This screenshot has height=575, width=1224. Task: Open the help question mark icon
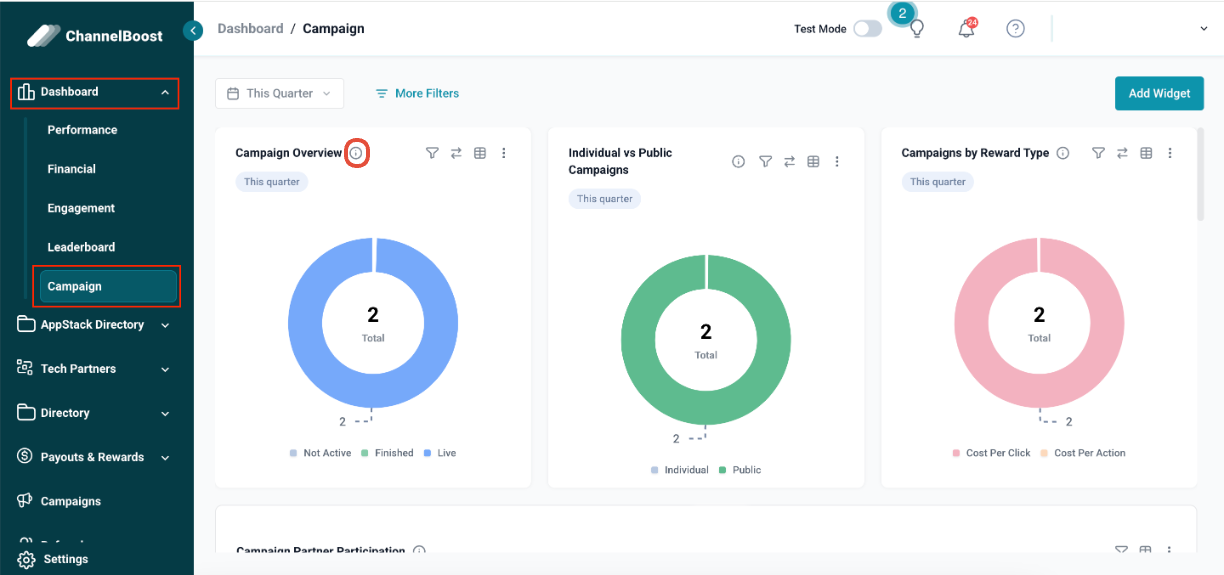pyautogui.click(x=1015, y=29)
